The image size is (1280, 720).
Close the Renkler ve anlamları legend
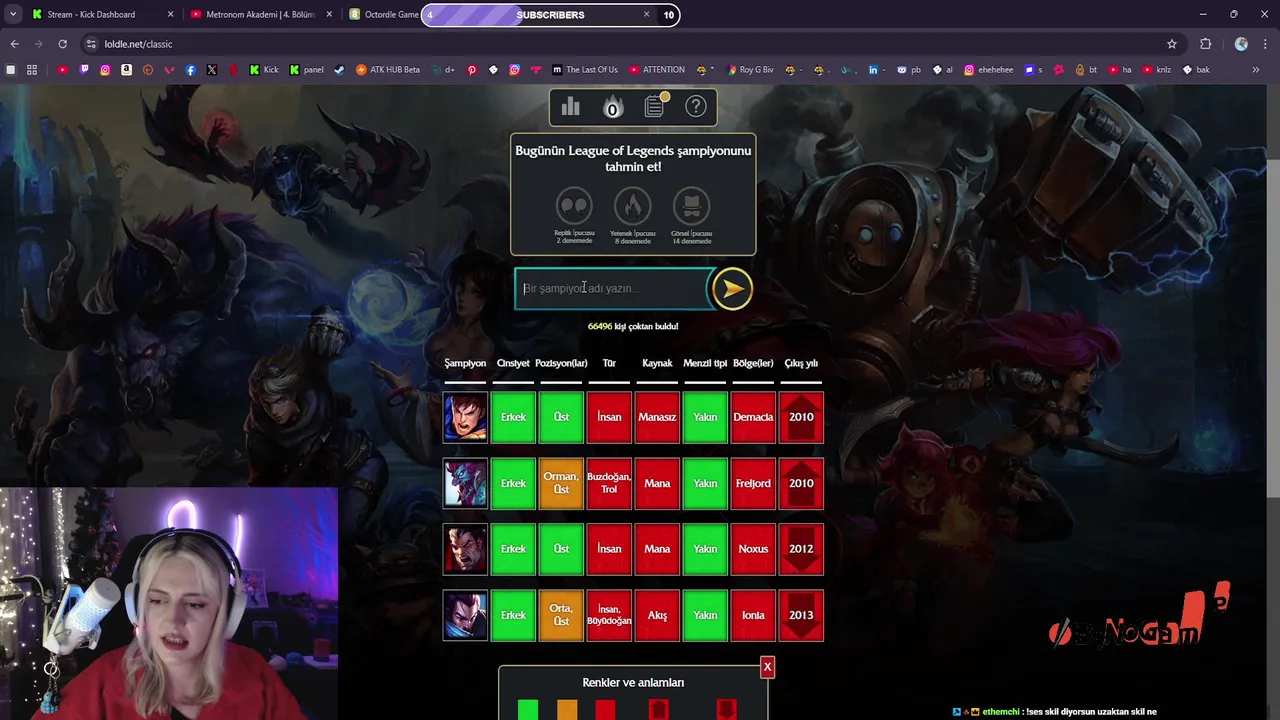pyautogui.click(x=767, y=667)
